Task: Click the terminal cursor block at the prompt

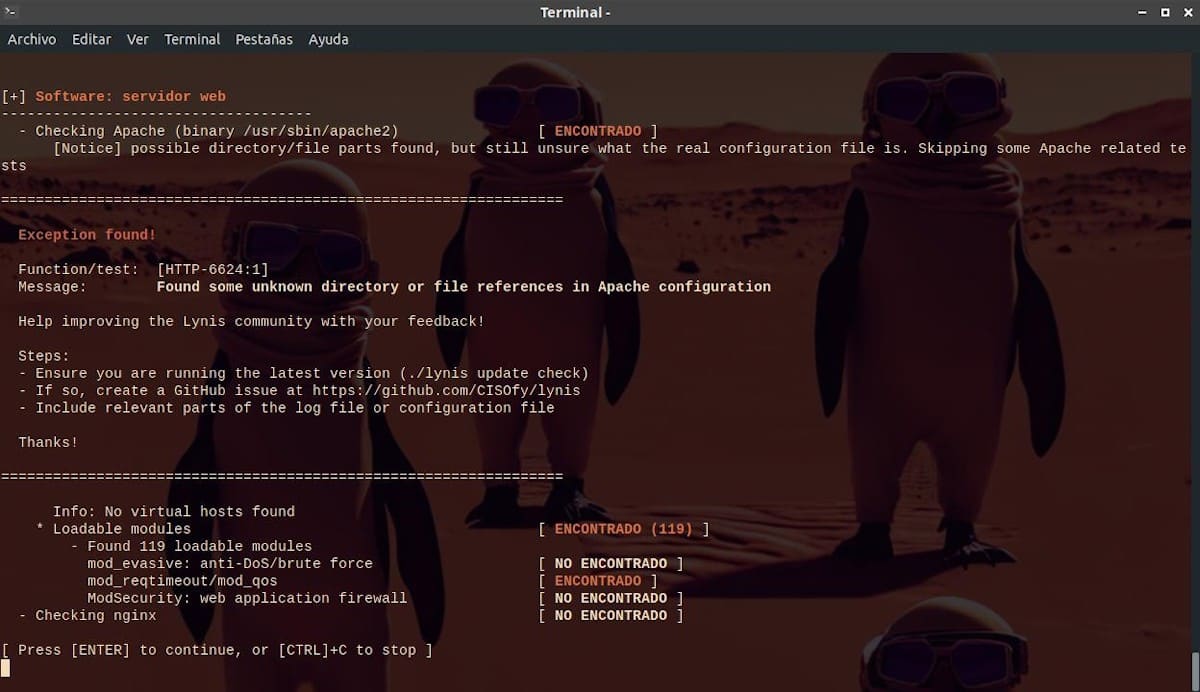Action: (5, 667)
